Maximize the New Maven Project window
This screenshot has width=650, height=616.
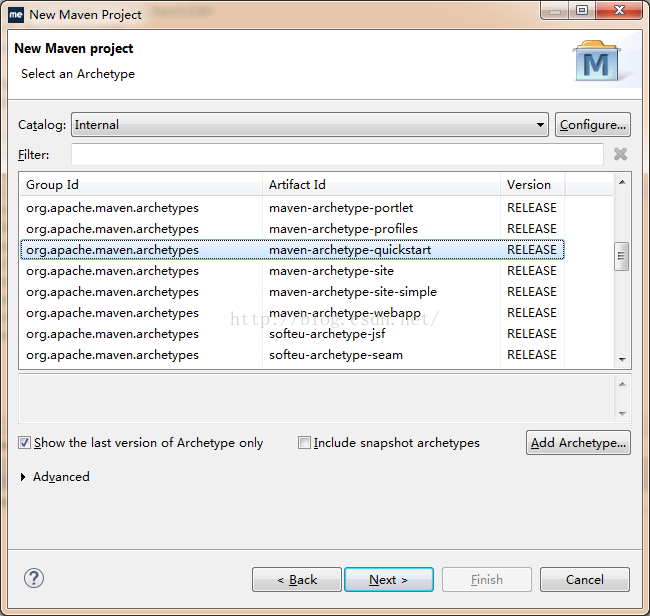582,11
